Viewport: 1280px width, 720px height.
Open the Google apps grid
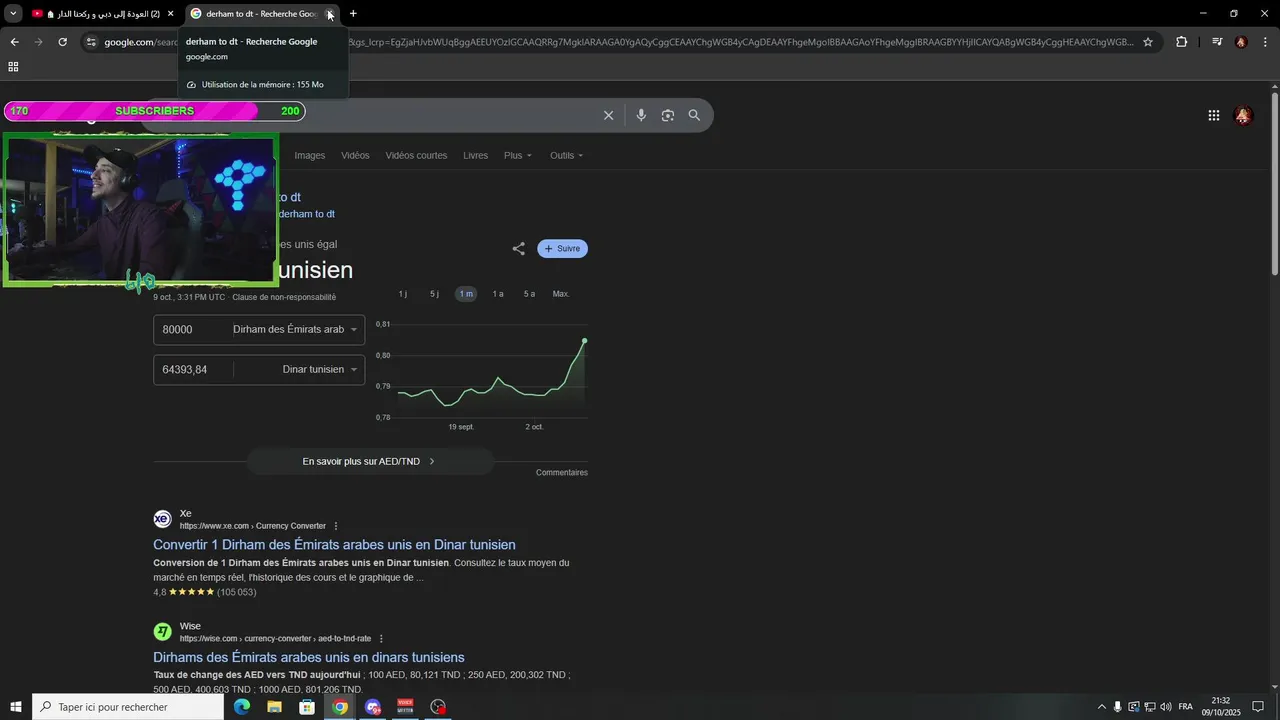tap(1214, 116)
